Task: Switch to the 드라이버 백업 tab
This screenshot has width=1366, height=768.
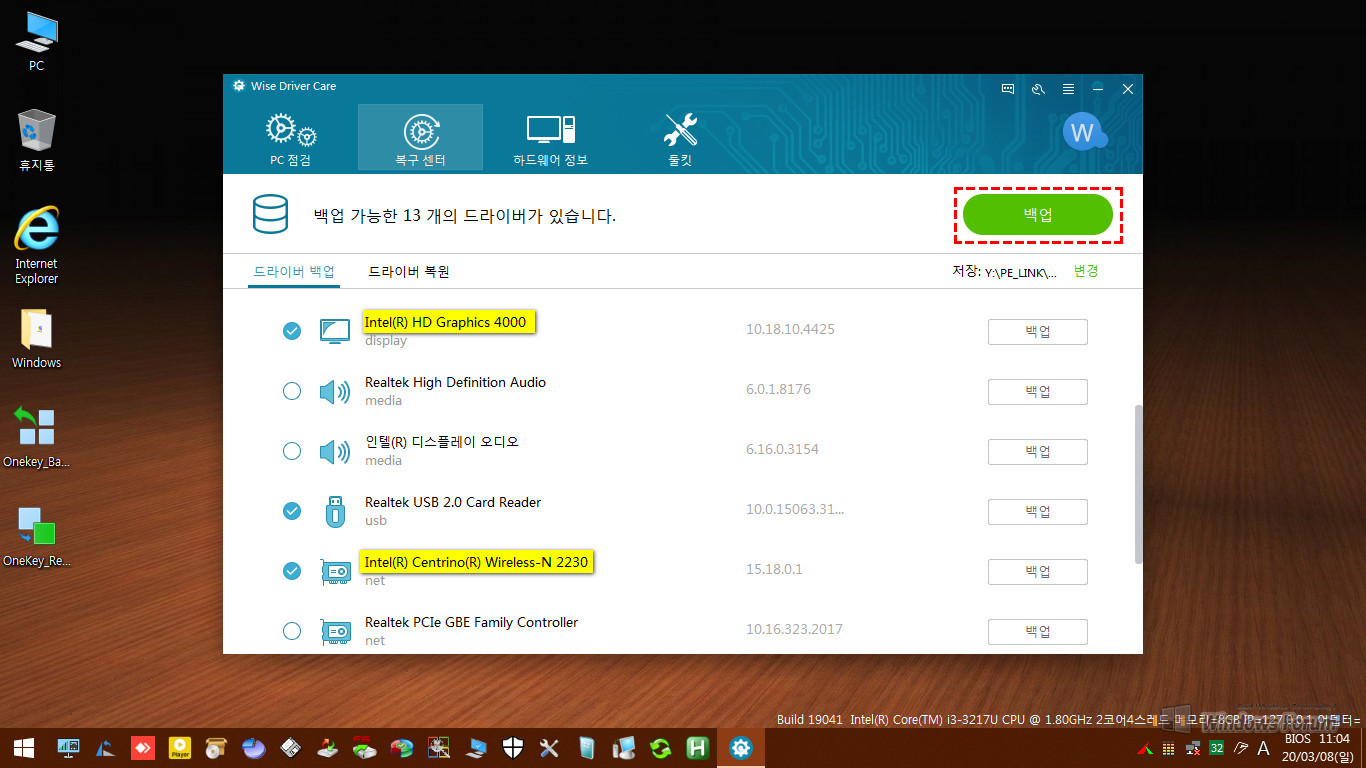Action: 294,271
